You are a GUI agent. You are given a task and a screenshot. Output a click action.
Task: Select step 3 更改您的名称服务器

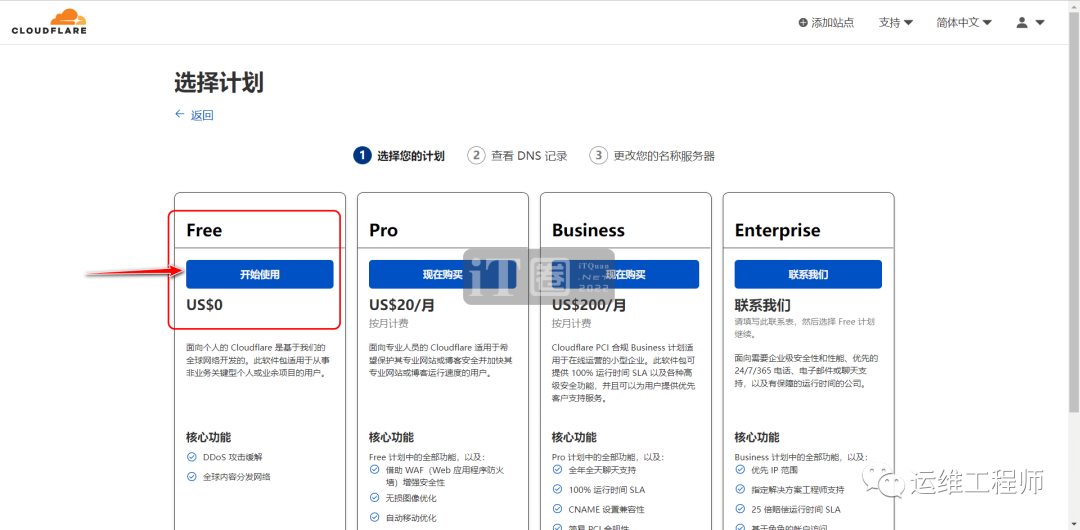652,156
